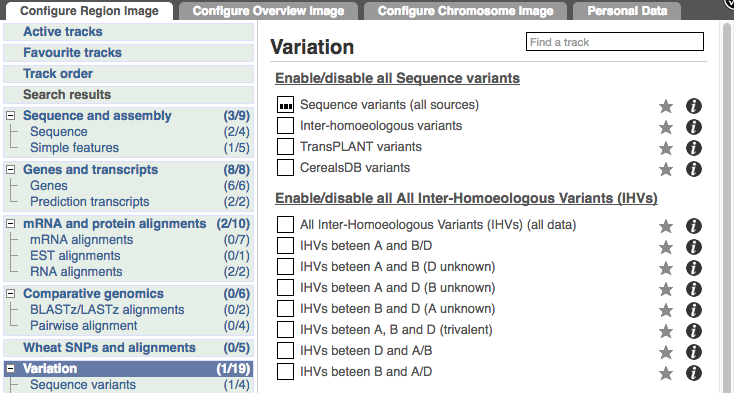Favourite the IHVs beteen A and B/D track
Screen dimensions: 734x393
[666, 247]
